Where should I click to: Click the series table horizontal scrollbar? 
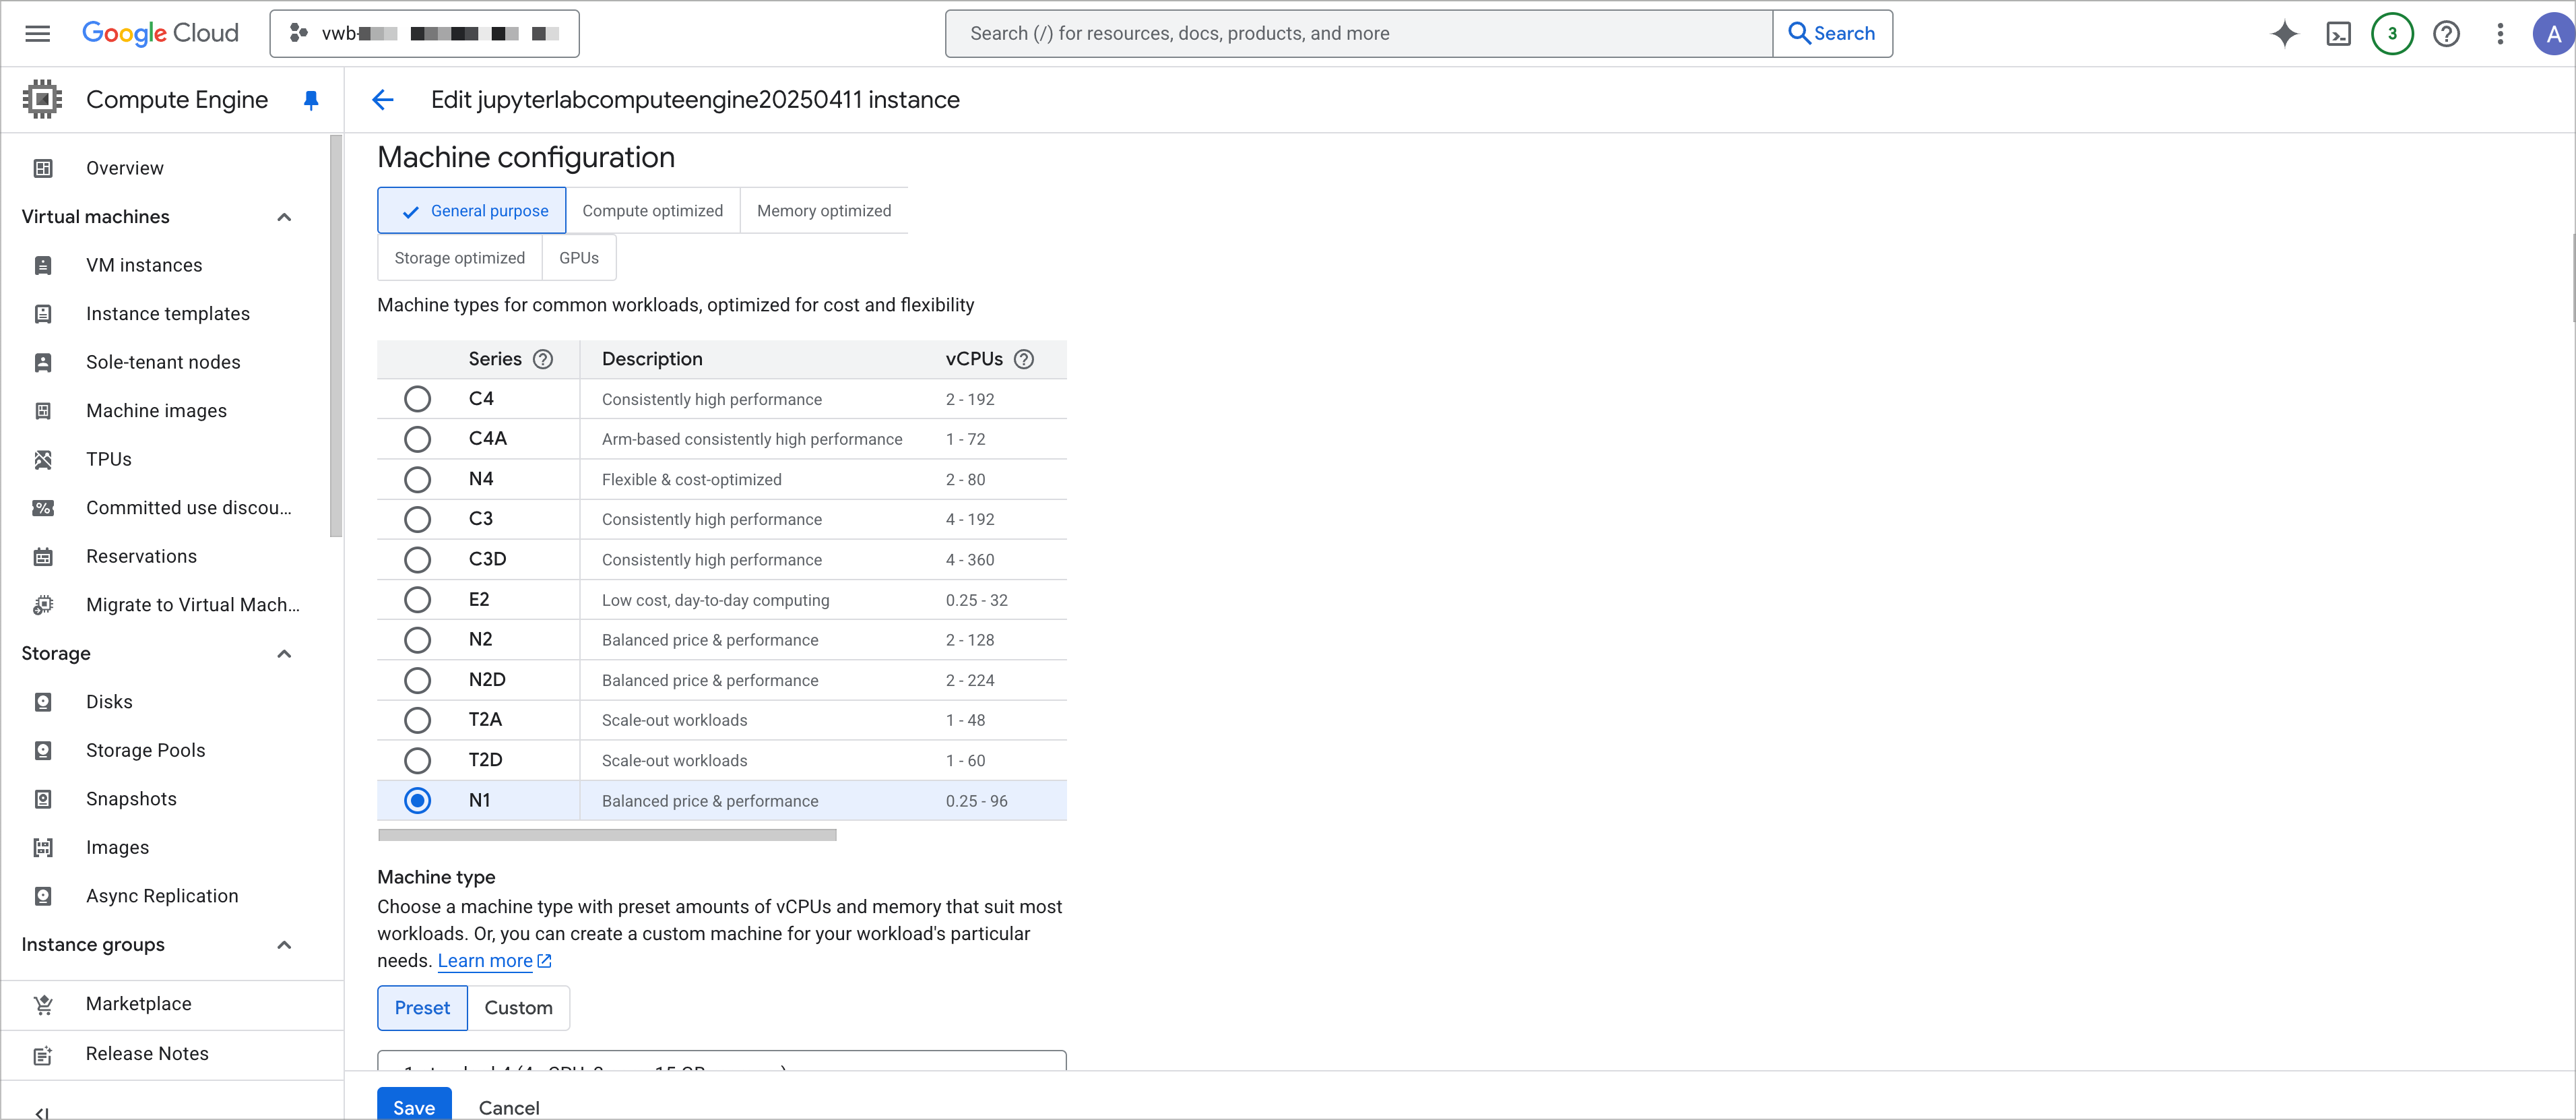tap(607, 835)
